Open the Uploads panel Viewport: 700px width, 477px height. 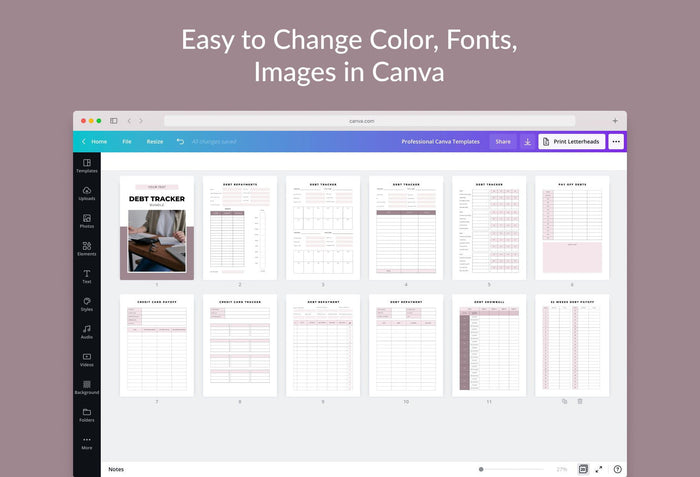tap(87, 193)
